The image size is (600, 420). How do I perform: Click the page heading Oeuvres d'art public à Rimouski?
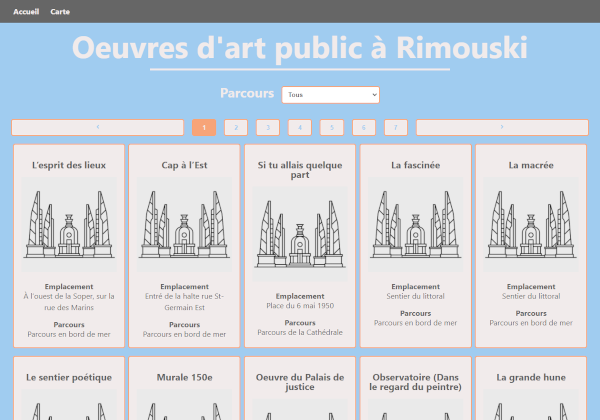pyautogui.click(x=300, y=48)
